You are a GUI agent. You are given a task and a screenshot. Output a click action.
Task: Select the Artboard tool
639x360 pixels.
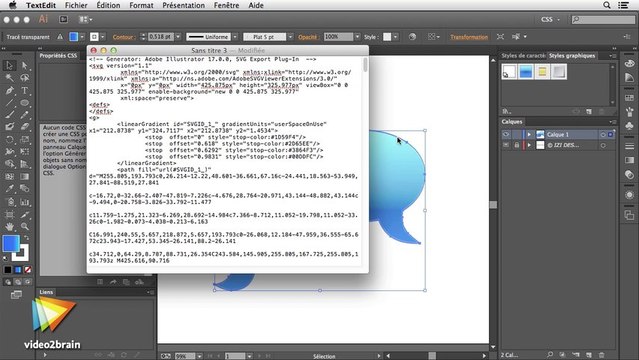10,214
